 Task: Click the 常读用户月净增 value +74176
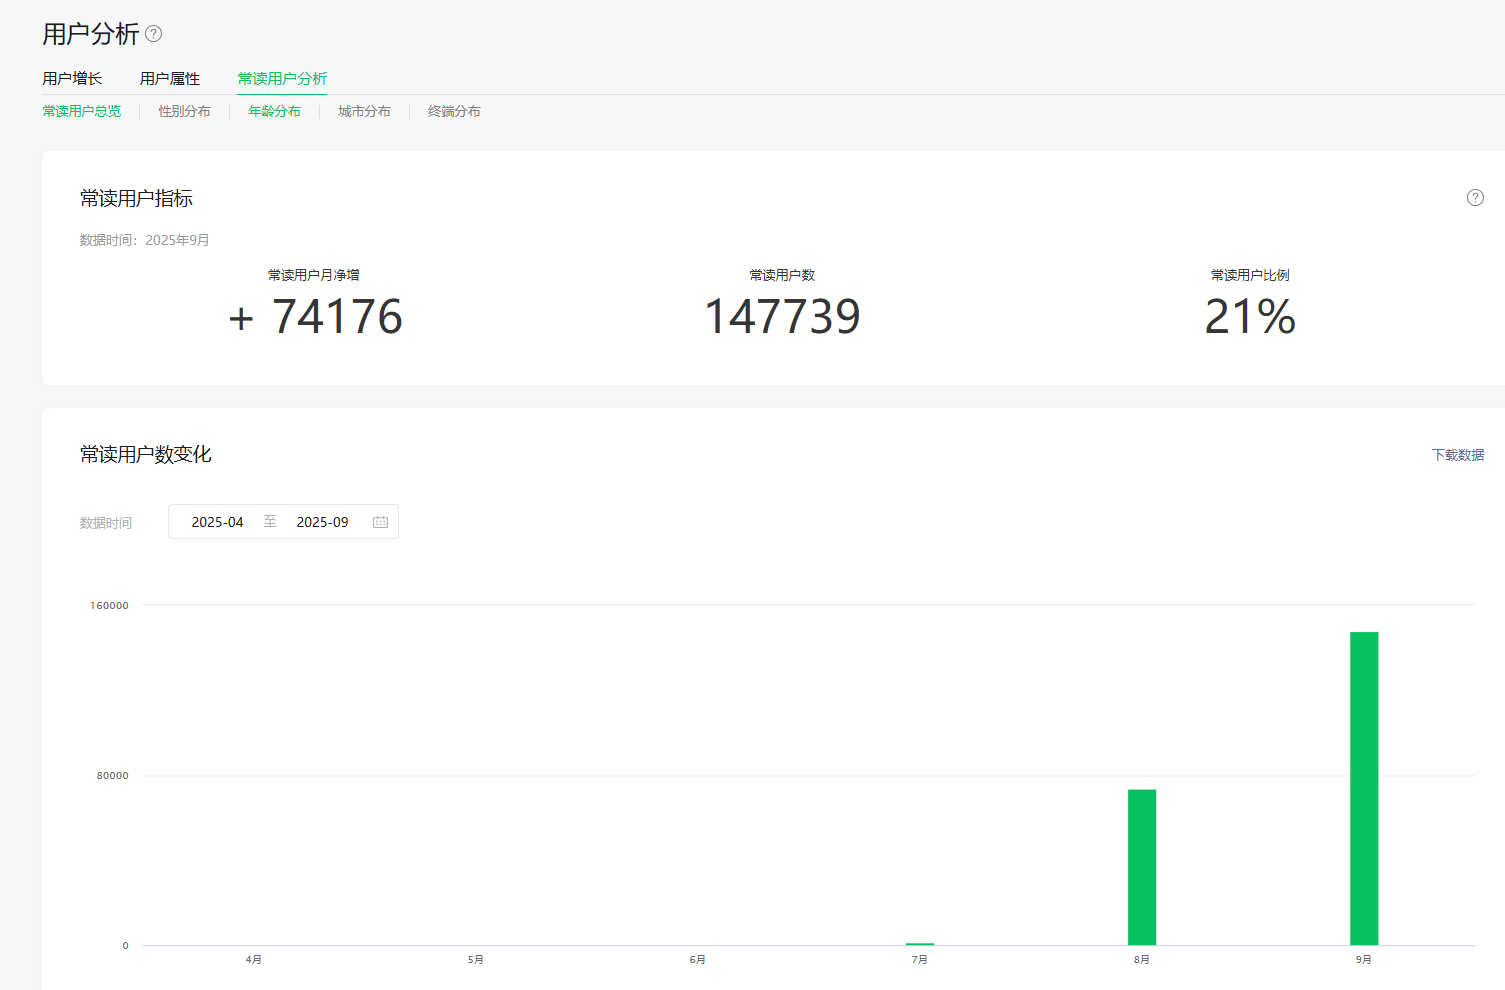click(x=315, y=317)
